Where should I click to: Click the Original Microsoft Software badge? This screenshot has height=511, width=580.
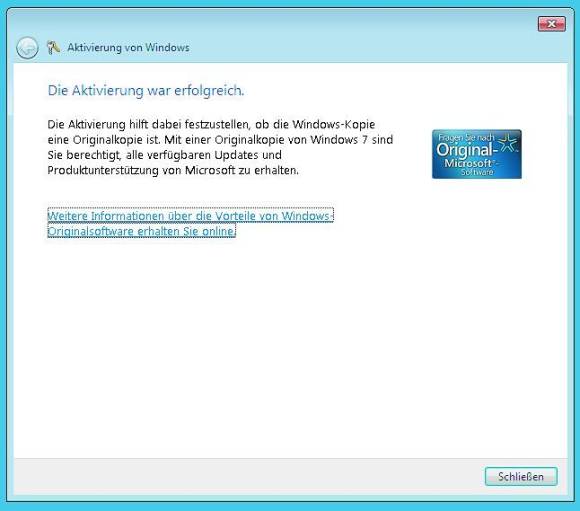pos(477,154)
